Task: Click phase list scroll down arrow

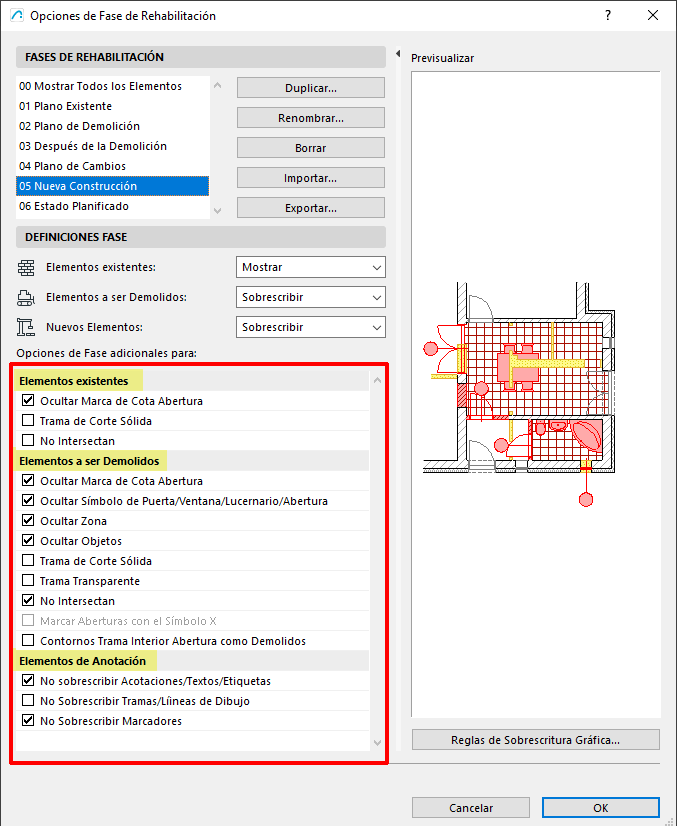Action: click(218, 211)
